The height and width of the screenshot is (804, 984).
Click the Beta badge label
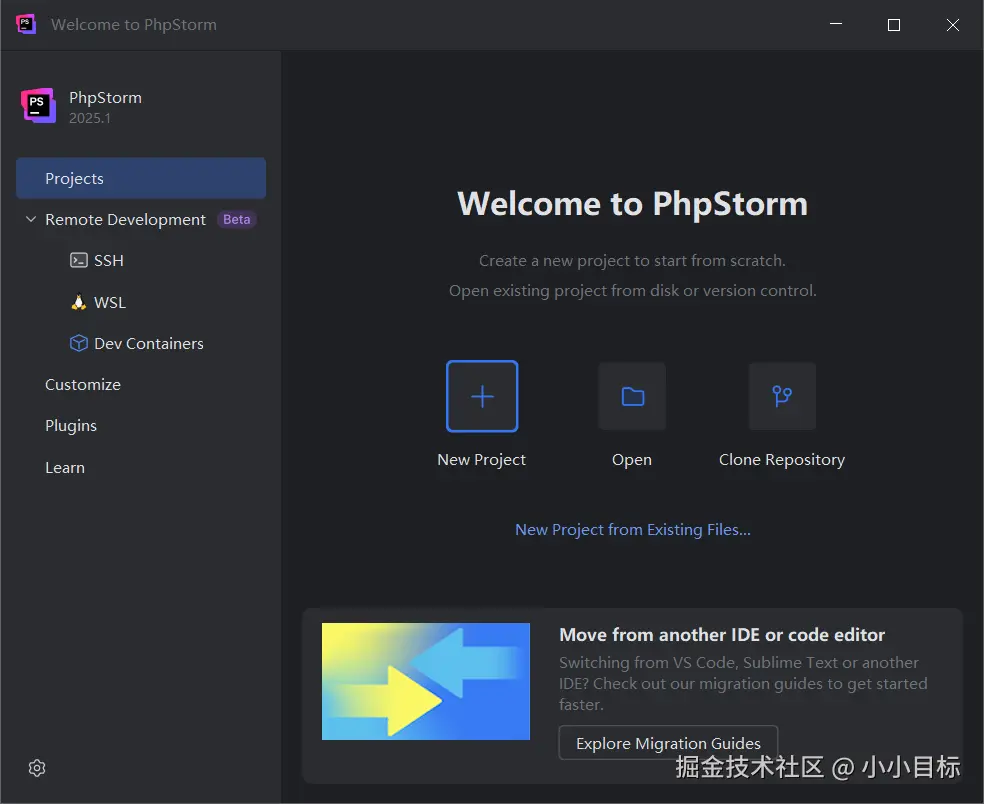click(237, 220)
